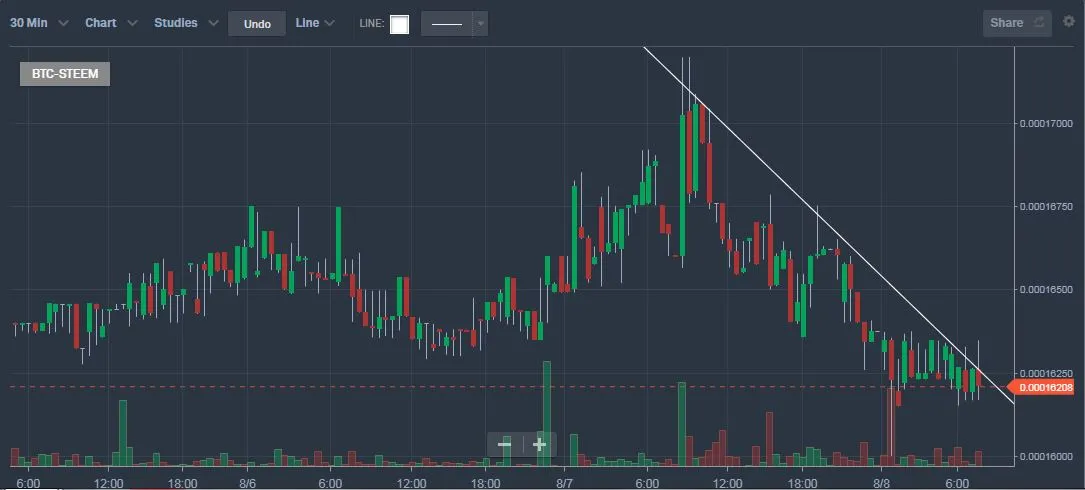
Task: Click the 8/8 date axis label
Action: pos(882,483)
